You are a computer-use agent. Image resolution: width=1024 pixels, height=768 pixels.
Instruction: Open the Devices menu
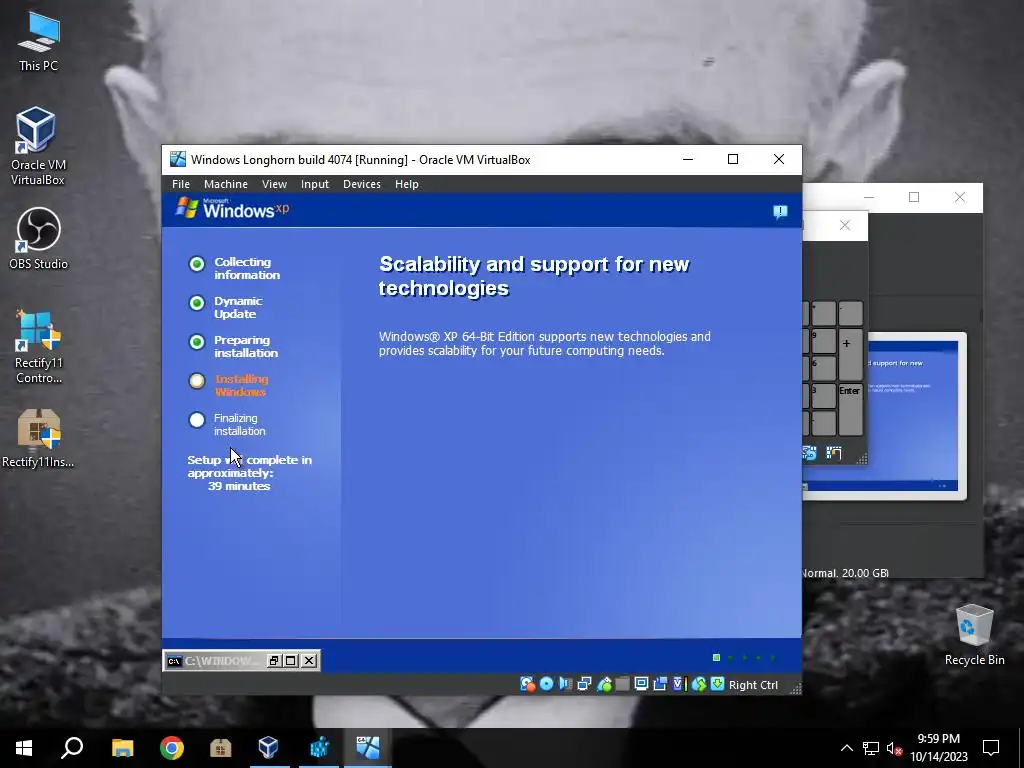click(x=362, y=184)
